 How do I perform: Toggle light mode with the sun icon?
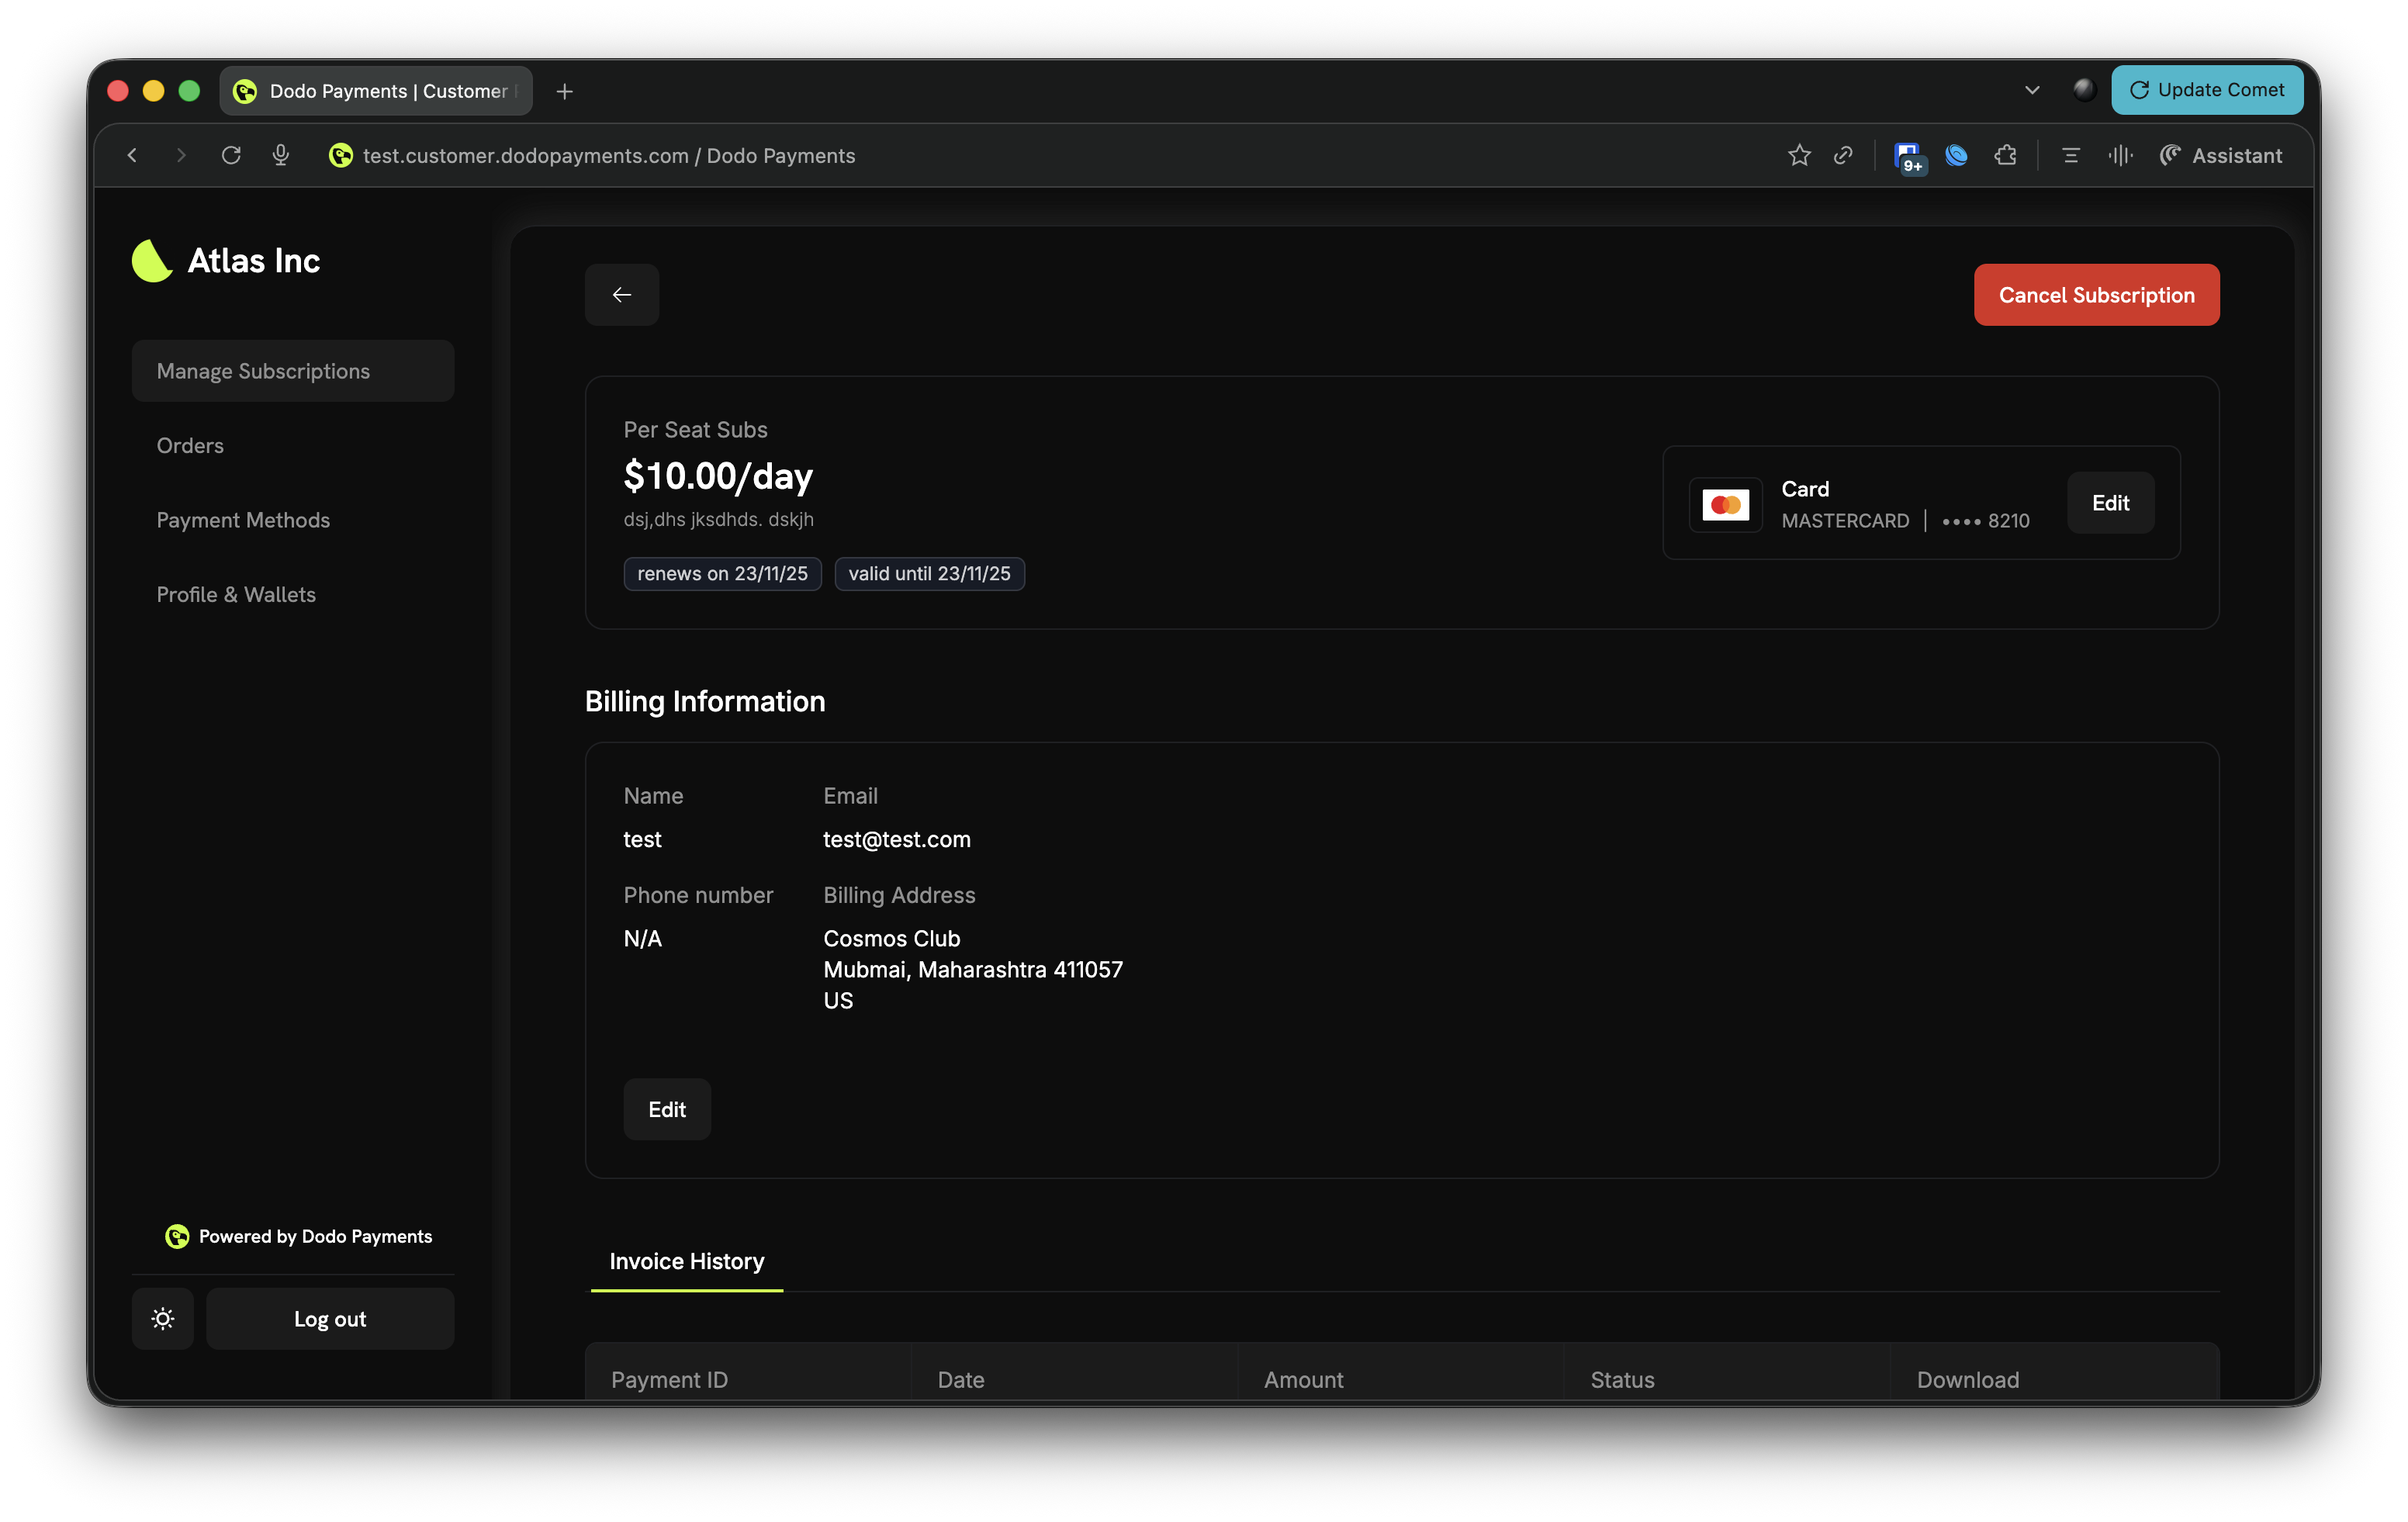[x=162, y=1318]
